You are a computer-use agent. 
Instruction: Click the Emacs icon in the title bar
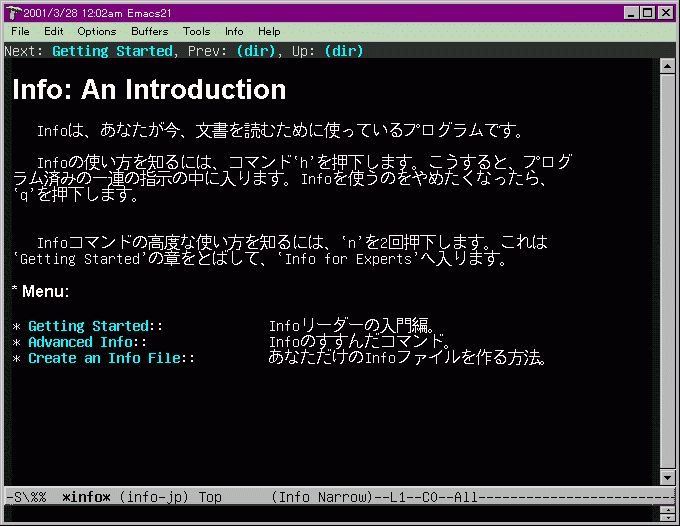[x=13, y=13]
